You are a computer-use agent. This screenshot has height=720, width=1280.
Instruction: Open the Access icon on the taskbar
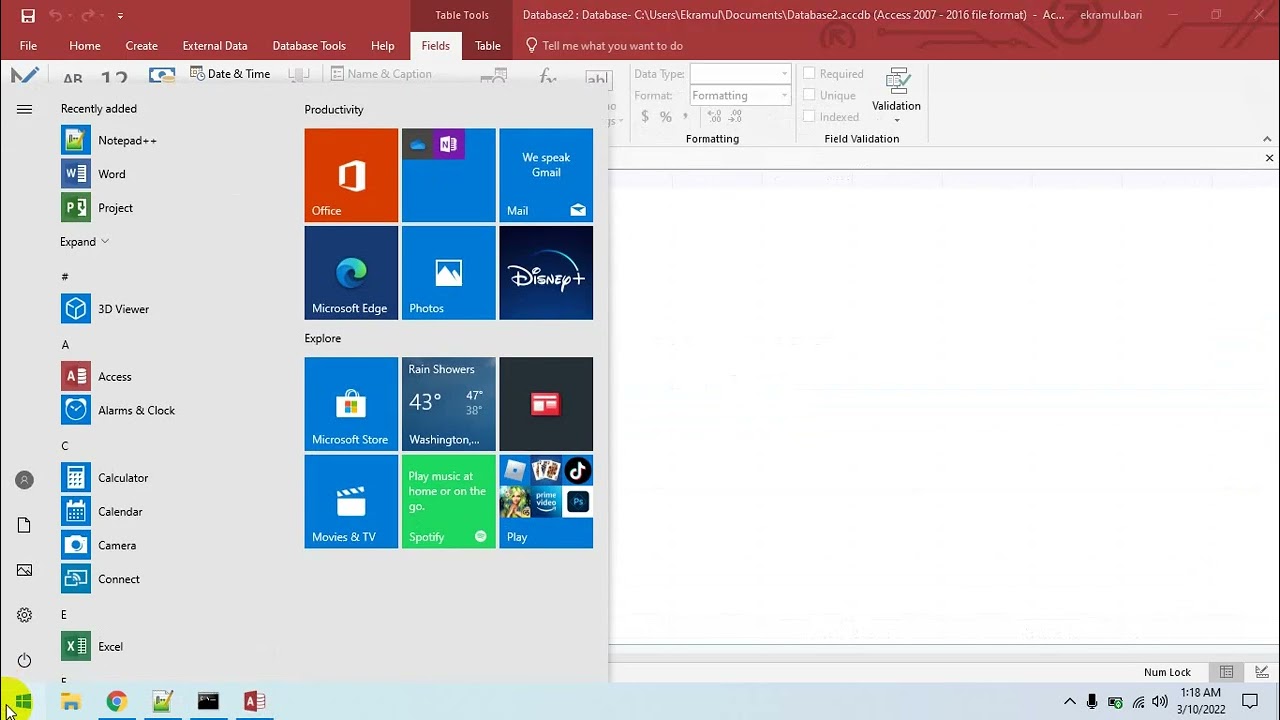point(254,702)
